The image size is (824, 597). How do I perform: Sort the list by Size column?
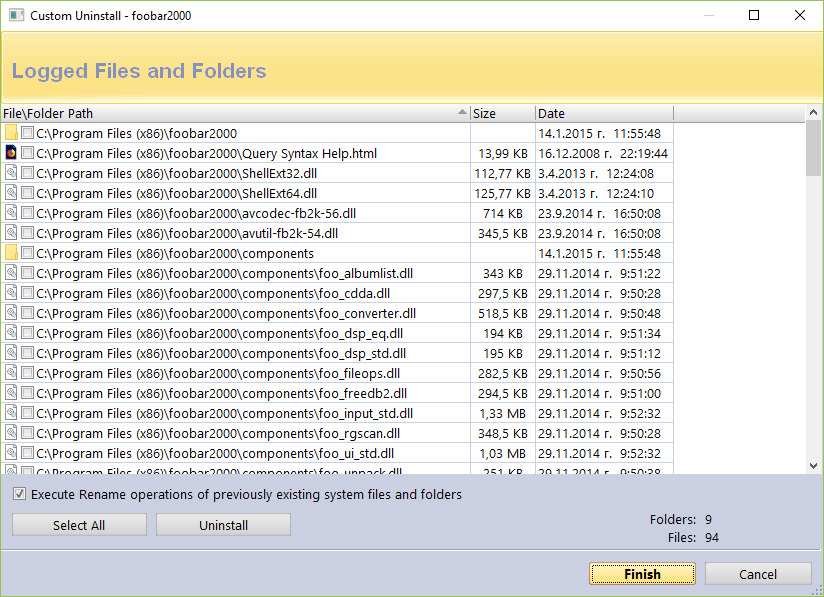[502, 114]
